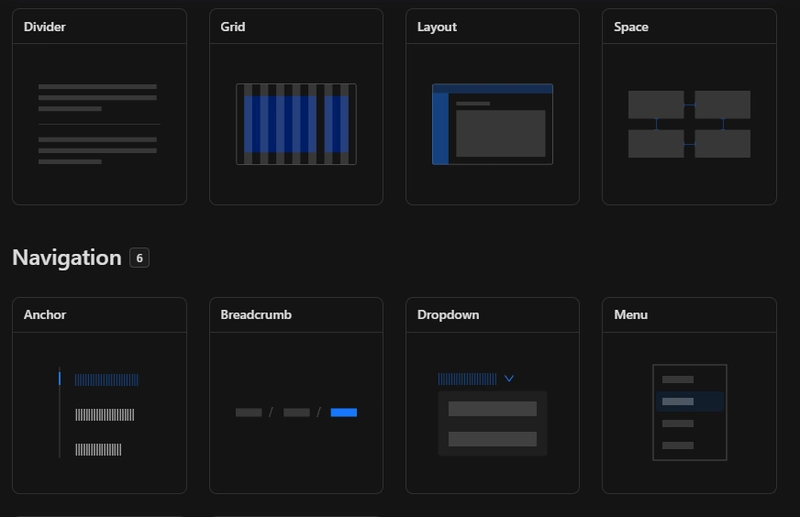Click the blue chevron in Dropdown illustration
This screenshot has width=800, height=517.
pyautogui.click(x=509, y=379)
